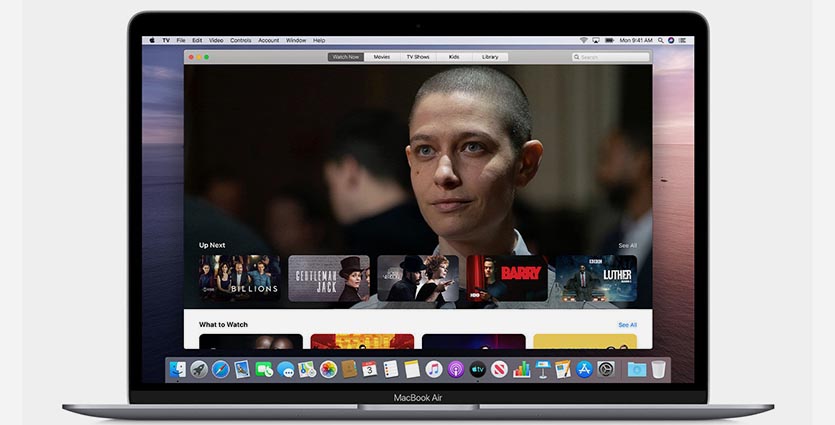
Task: Open System Preferences from the dock
Action: 606,369
